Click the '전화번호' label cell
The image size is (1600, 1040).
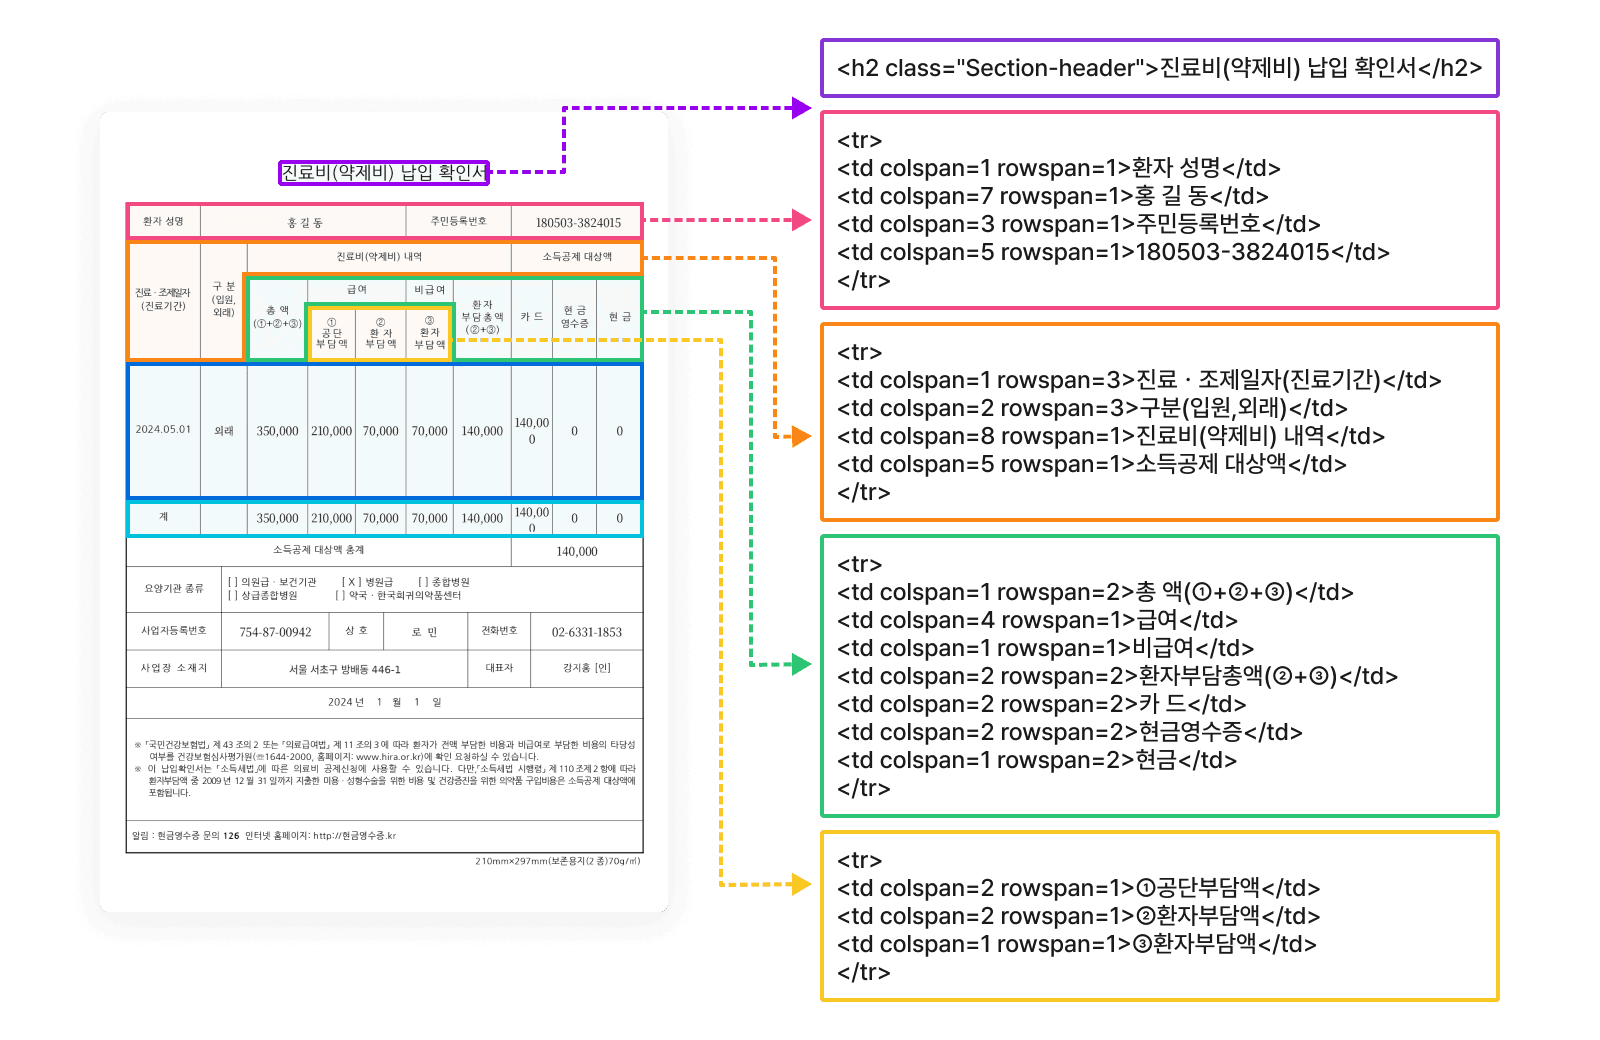499,630
